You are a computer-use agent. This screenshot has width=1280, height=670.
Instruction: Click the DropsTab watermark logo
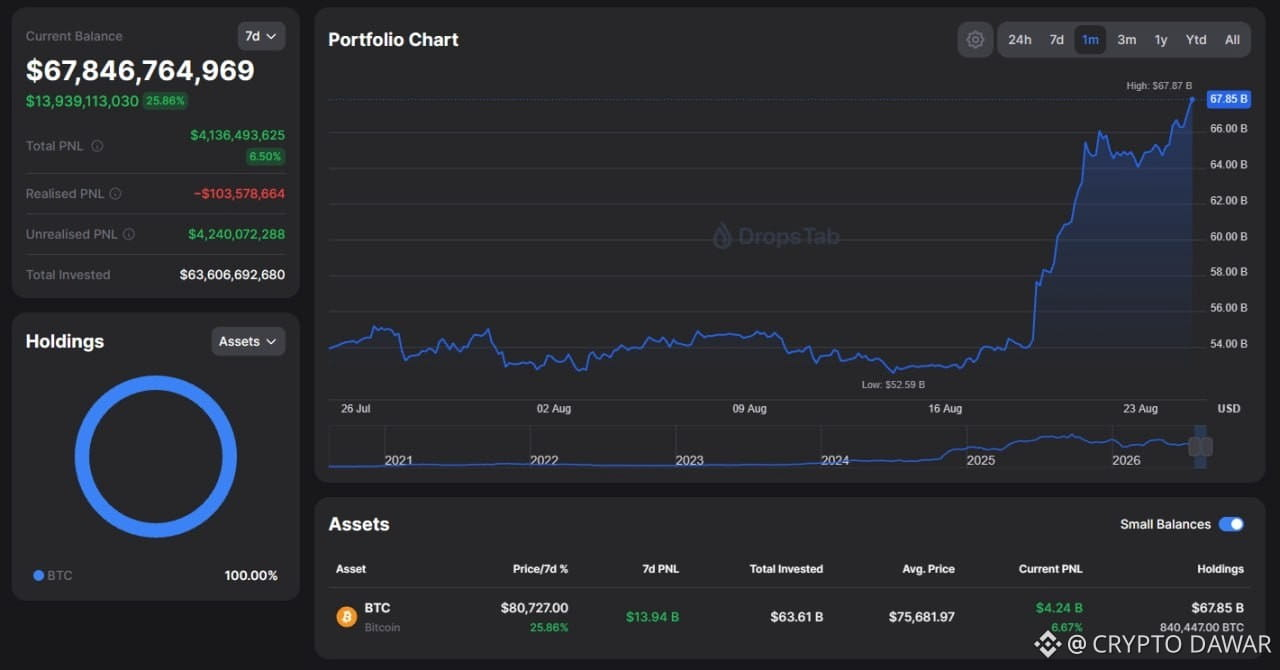[776, 236]
